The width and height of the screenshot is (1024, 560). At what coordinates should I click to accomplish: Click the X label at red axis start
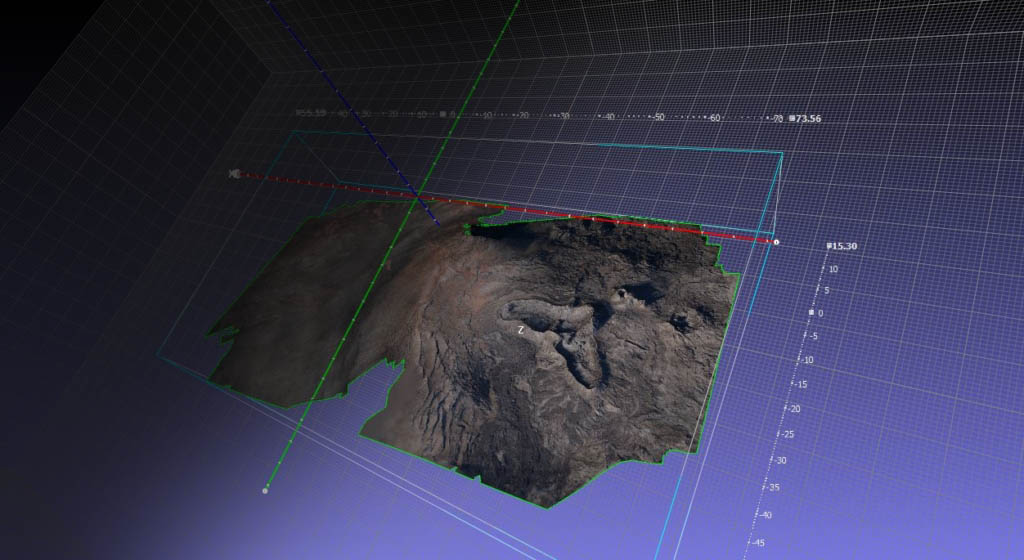coord(234,174)
